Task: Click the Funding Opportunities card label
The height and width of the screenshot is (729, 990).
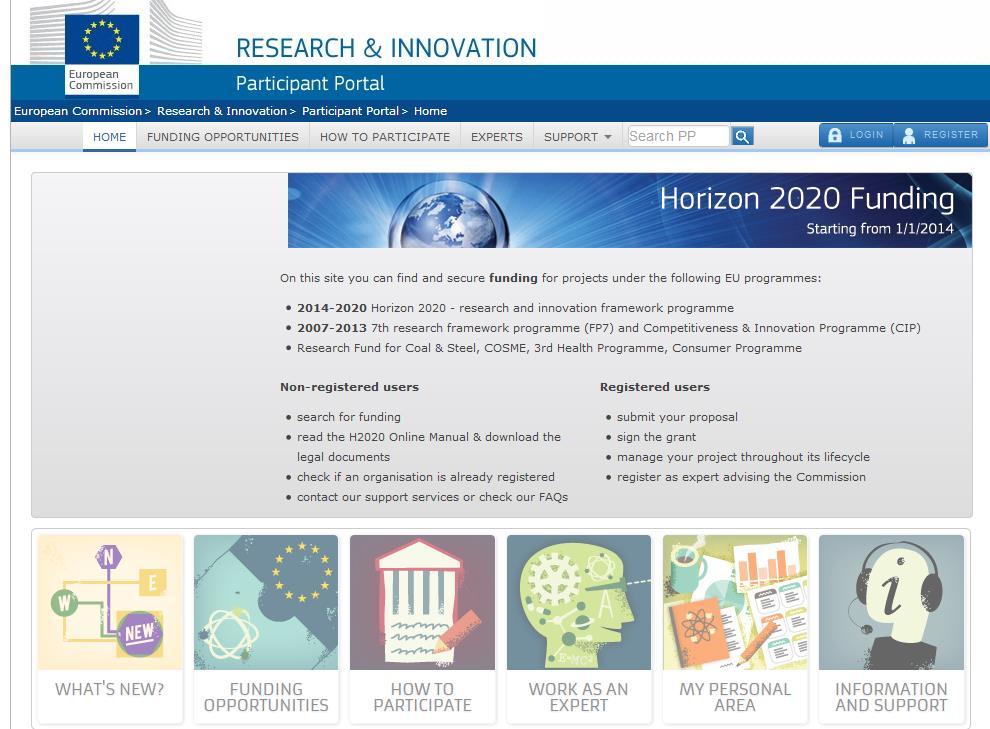Action: point(266,697)
